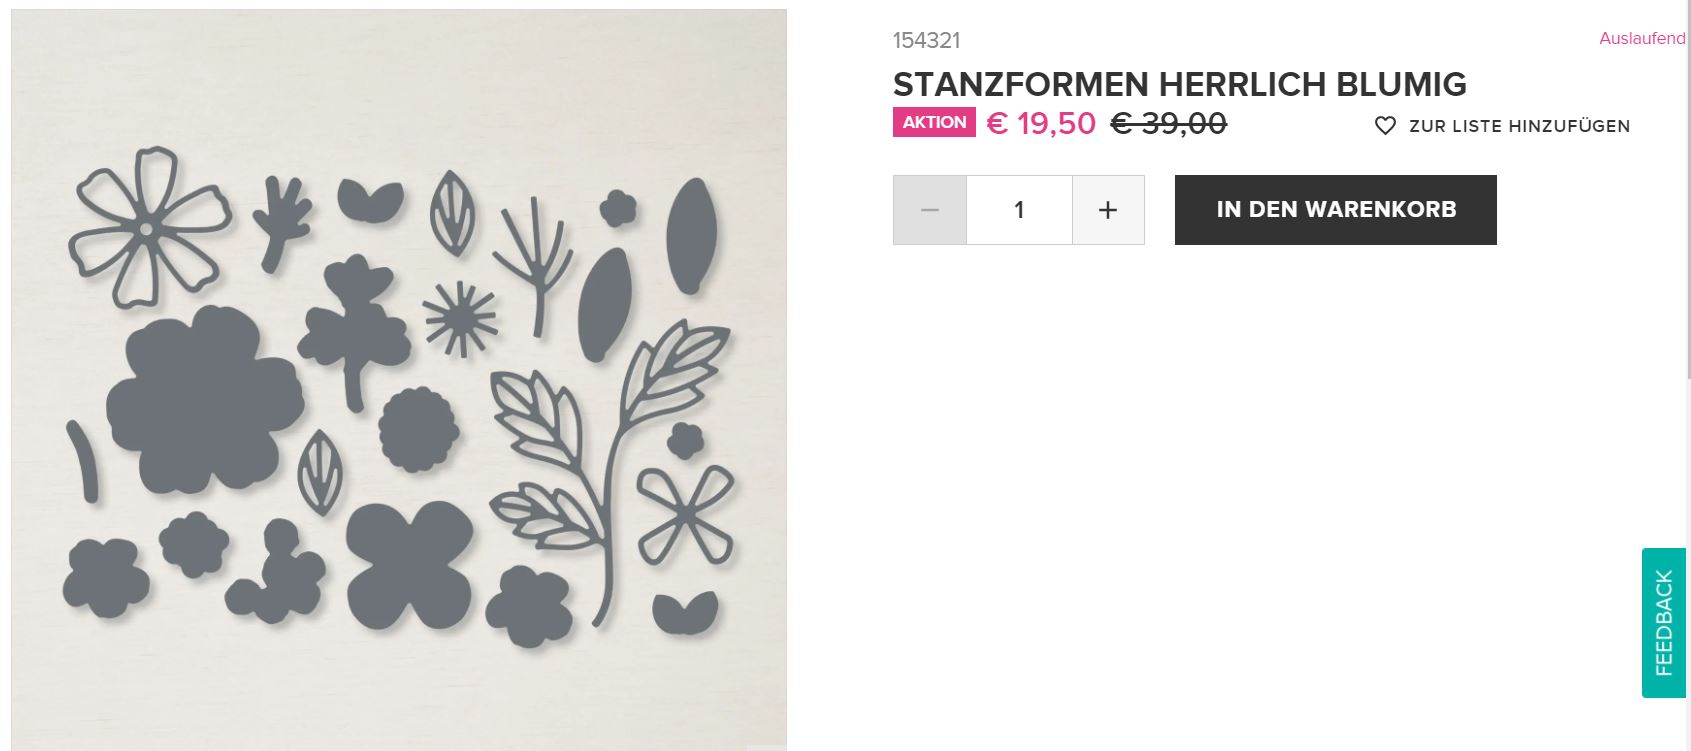Click the sale price € 19,50
Image resolution: width=1691 pixels, height=751 pixels.
pyautogui.click(x=1041, y=123)
